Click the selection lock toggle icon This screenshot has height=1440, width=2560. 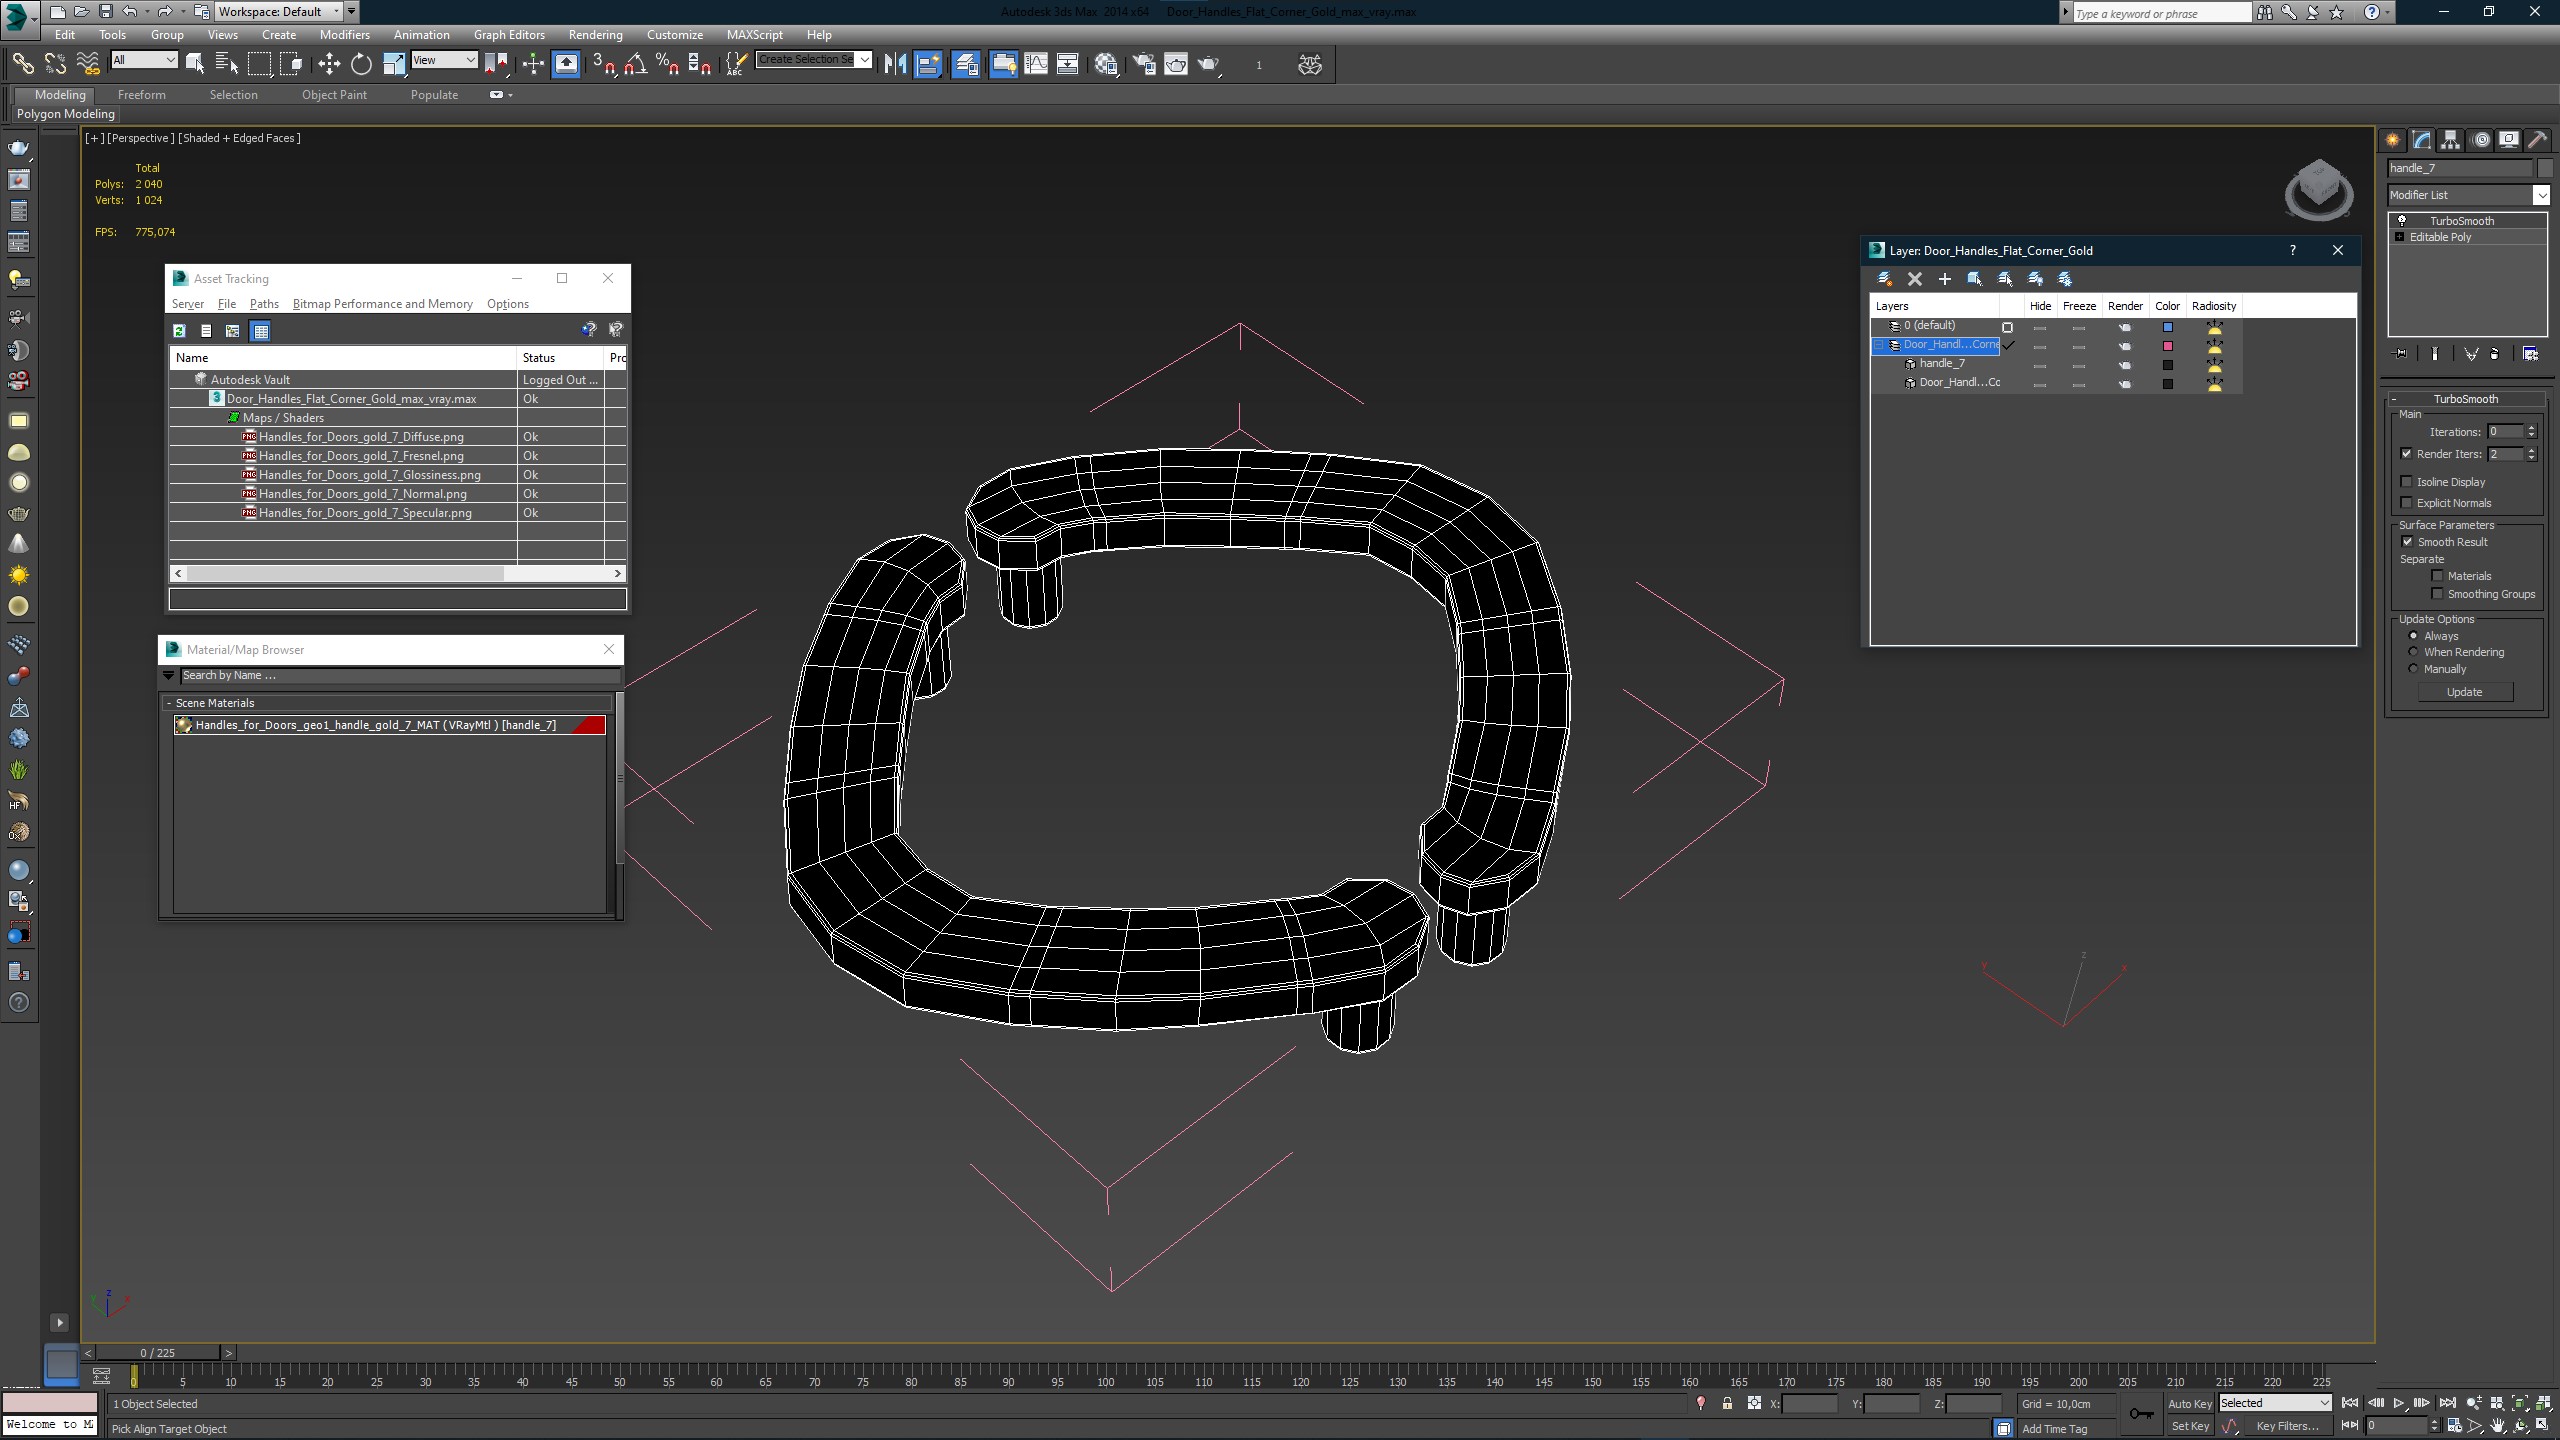[1727, 1404]
